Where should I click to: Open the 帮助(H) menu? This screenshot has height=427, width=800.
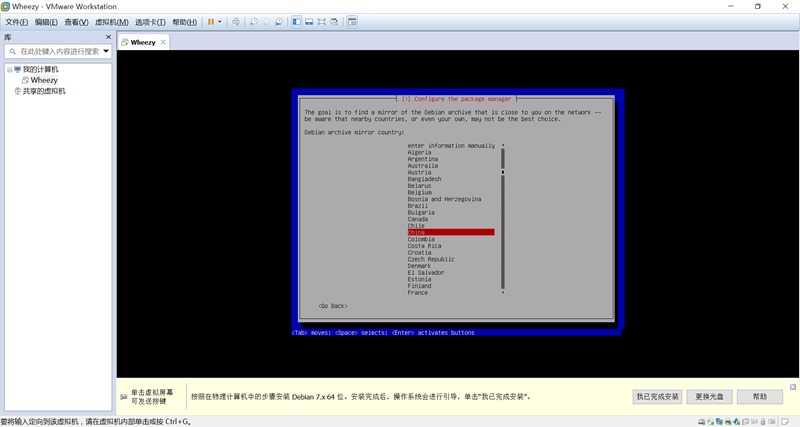pos(184,22)
